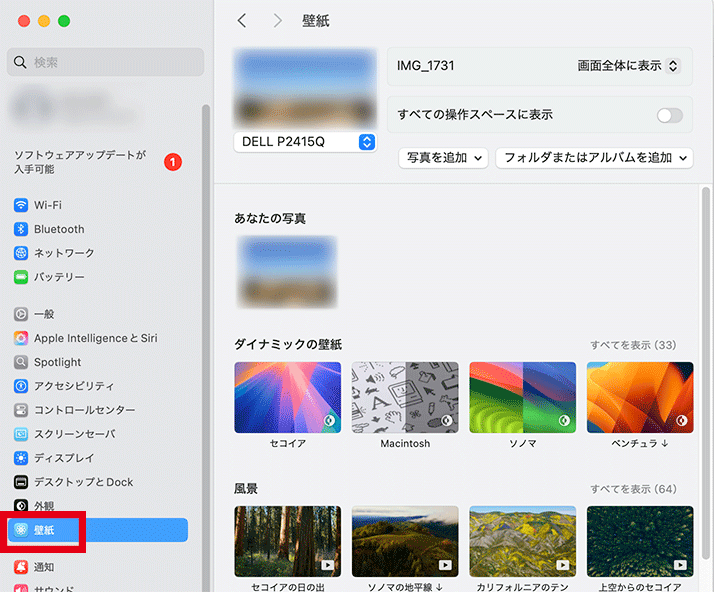The image size is (714, 592).
Task: Open Wi-Fi settings icon
Action: 20,205
